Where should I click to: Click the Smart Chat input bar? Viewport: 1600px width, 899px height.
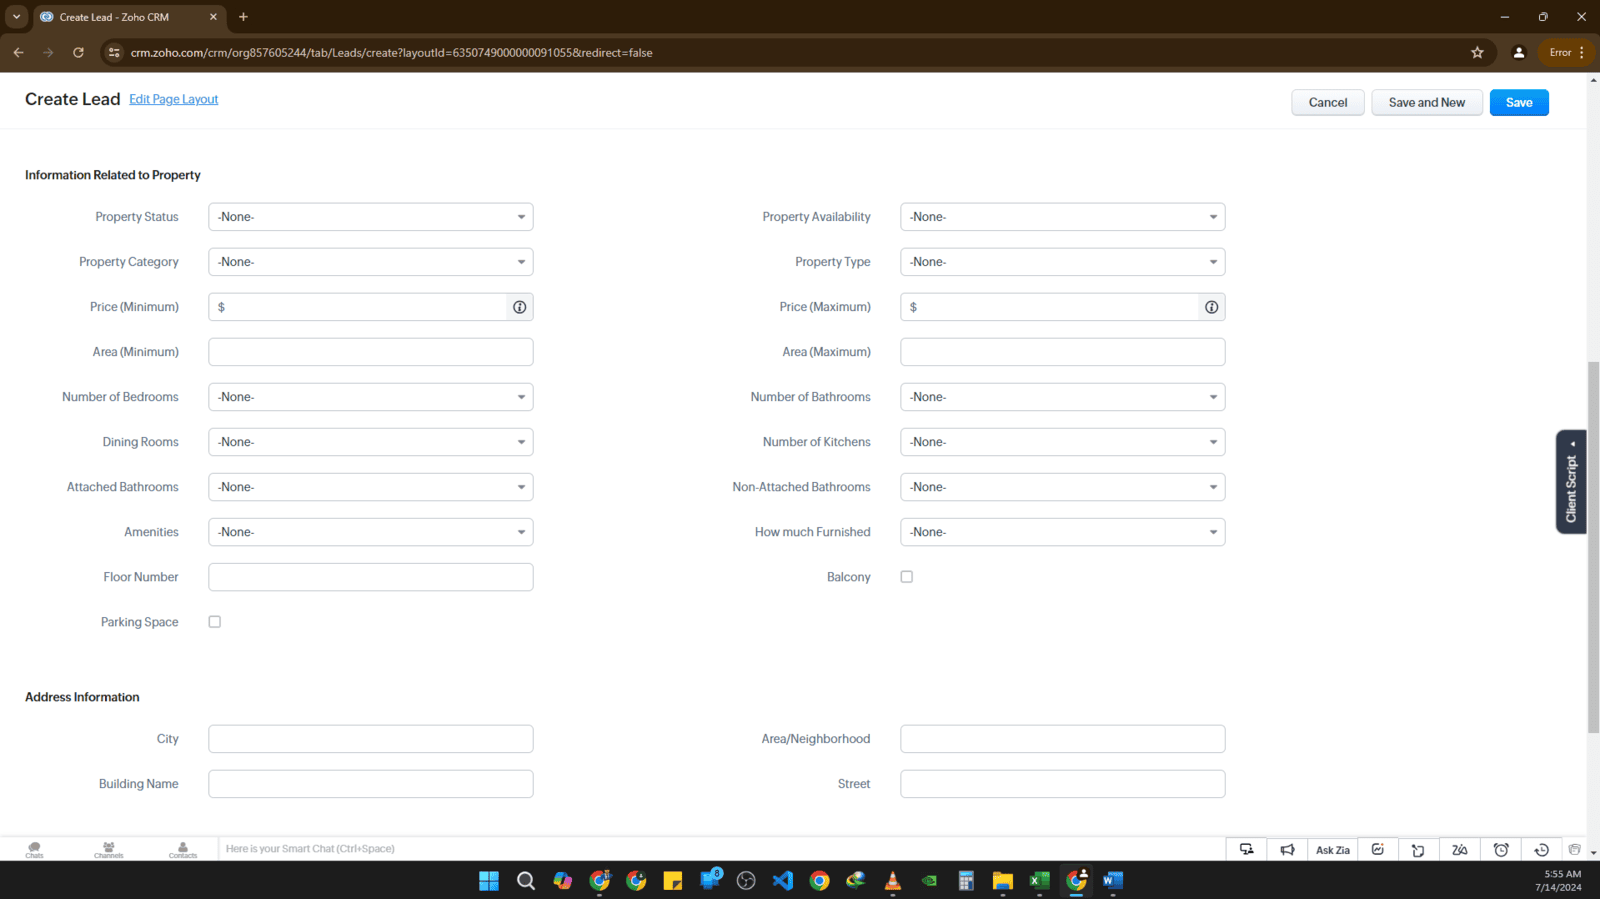tap(720, 849)
